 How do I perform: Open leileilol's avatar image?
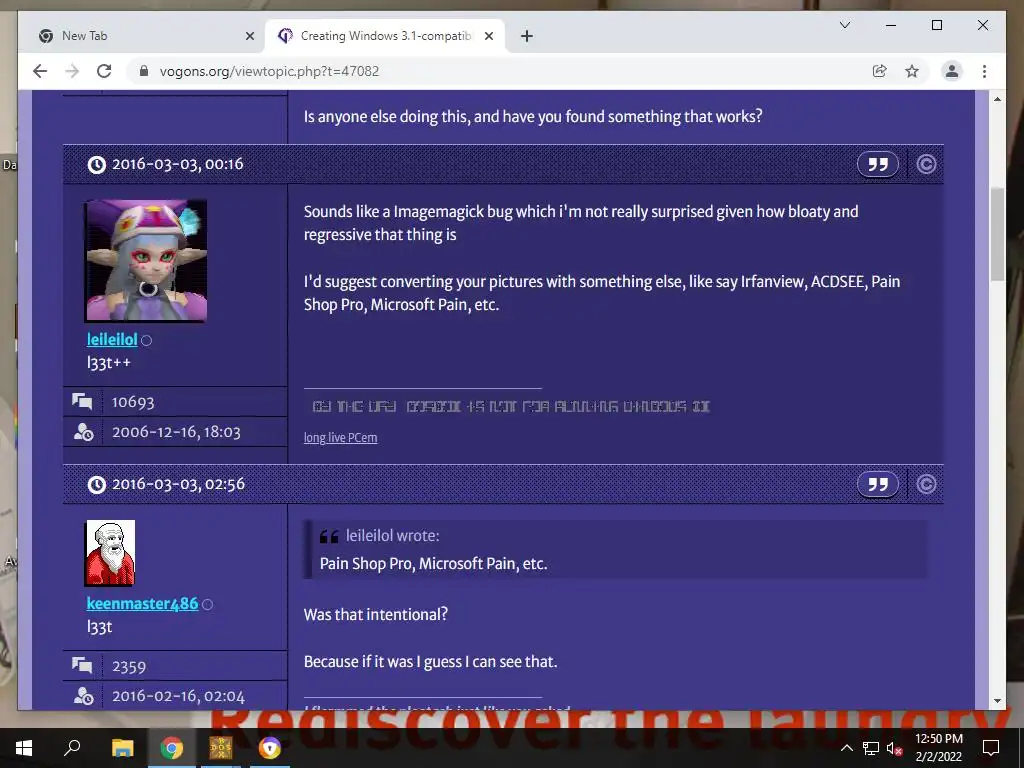click(146, 261)
